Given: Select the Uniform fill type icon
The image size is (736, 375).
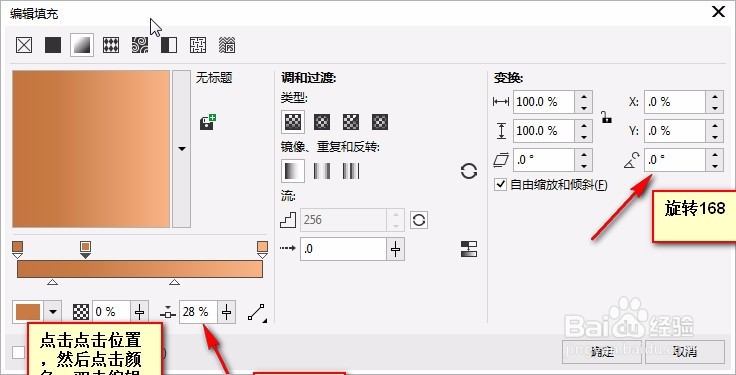Looking at the screenshot, I should point(53,45).
